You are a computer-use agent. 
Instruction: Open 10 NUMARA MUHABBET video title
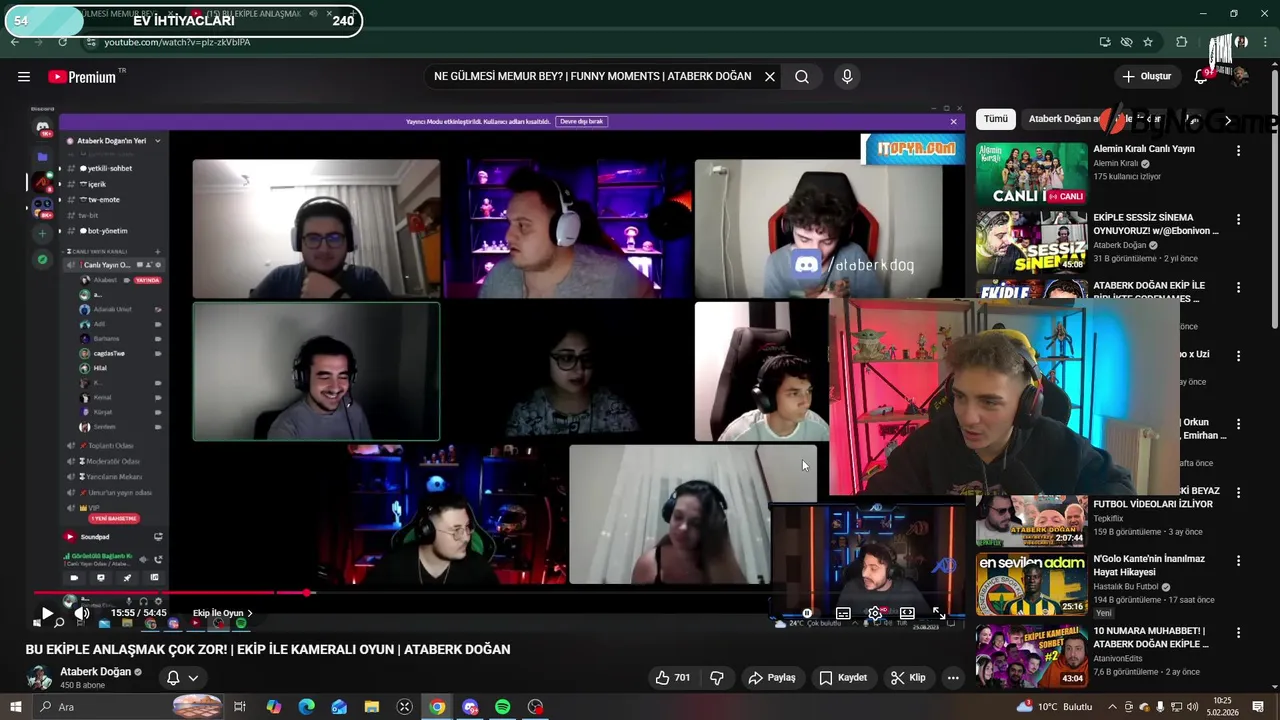coord(1151,638)
